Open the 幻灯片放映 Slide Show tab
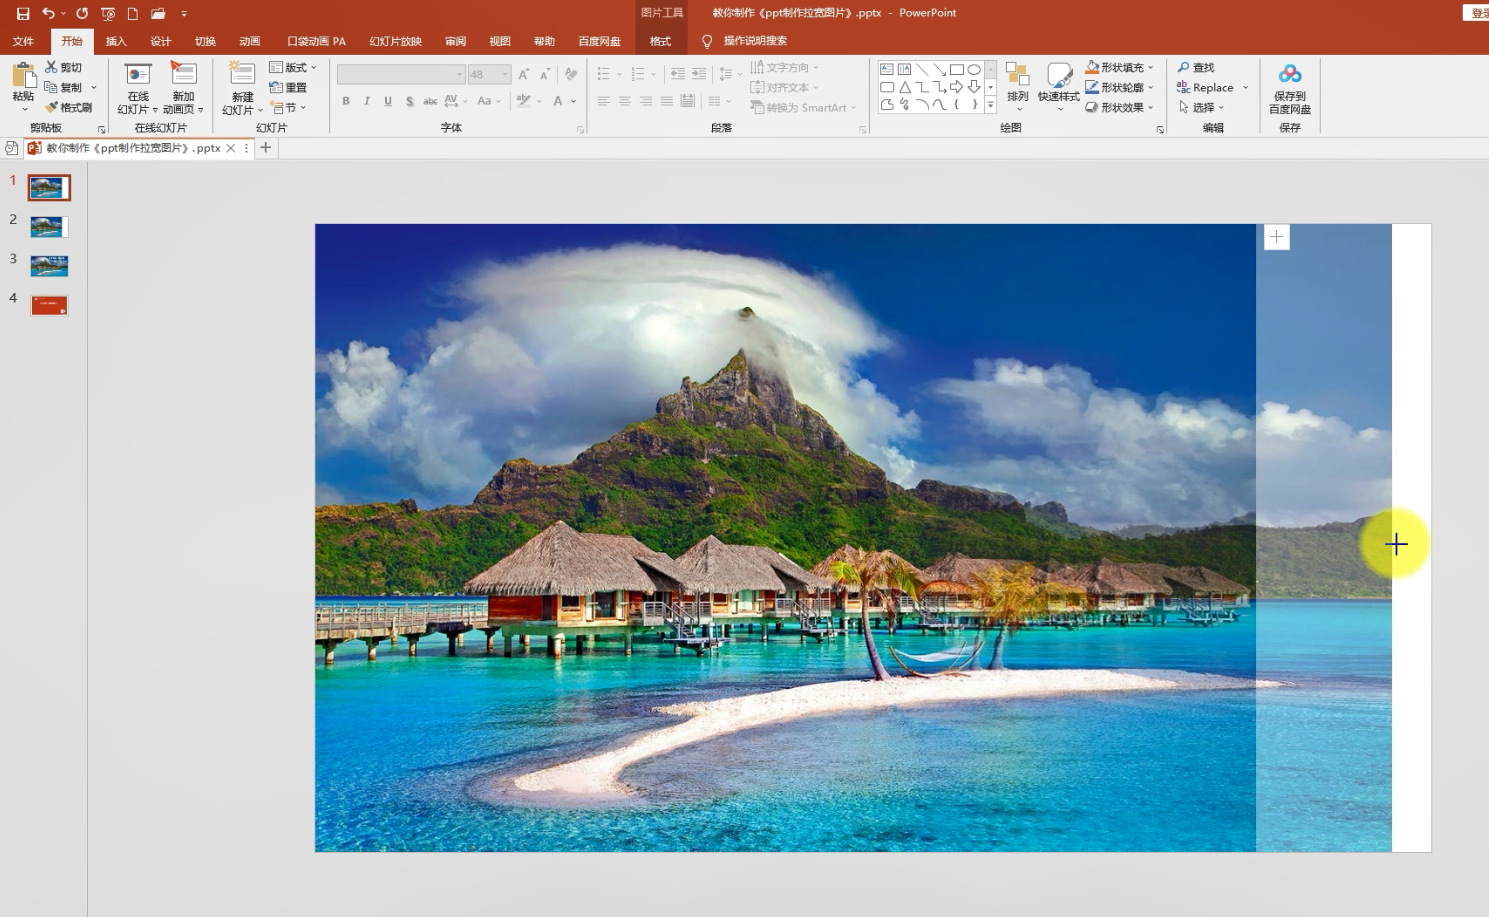The width and height of the screenshot is (1489, 917). 395,41
